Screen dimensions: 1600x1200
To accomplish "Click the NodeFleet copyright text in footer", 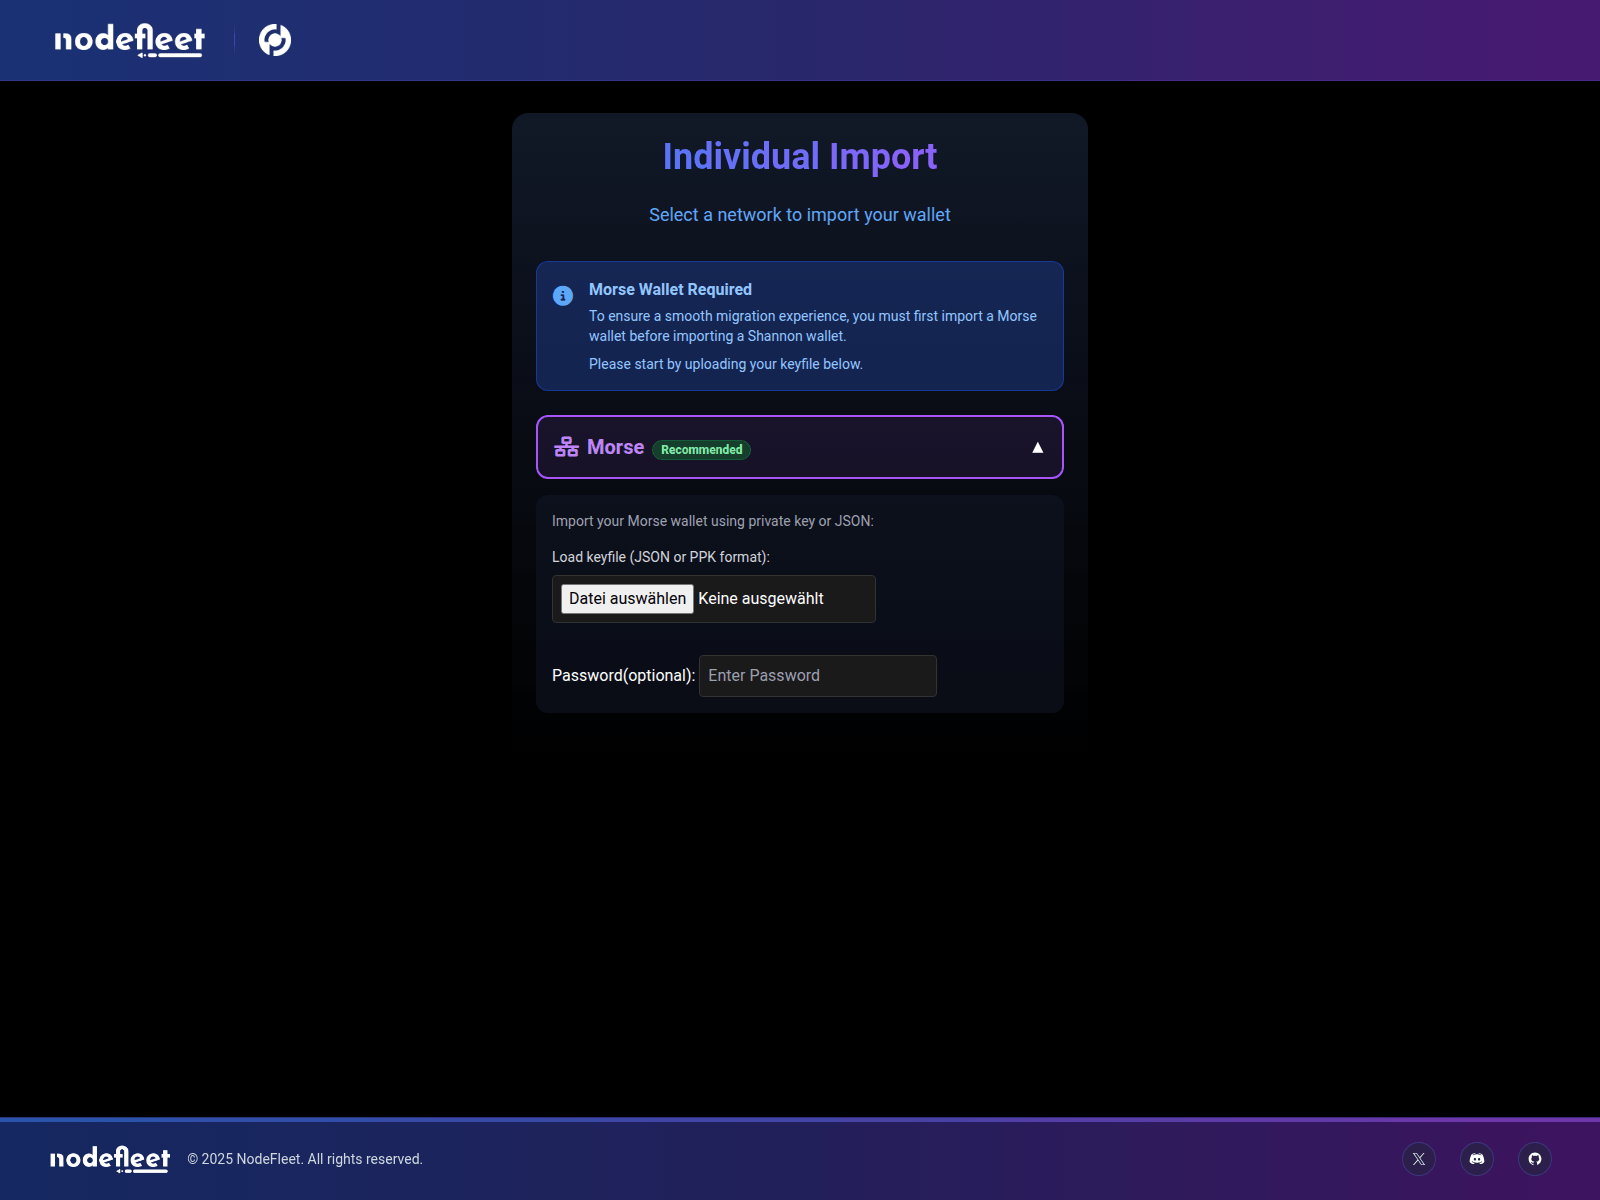I will (306, 1159).
